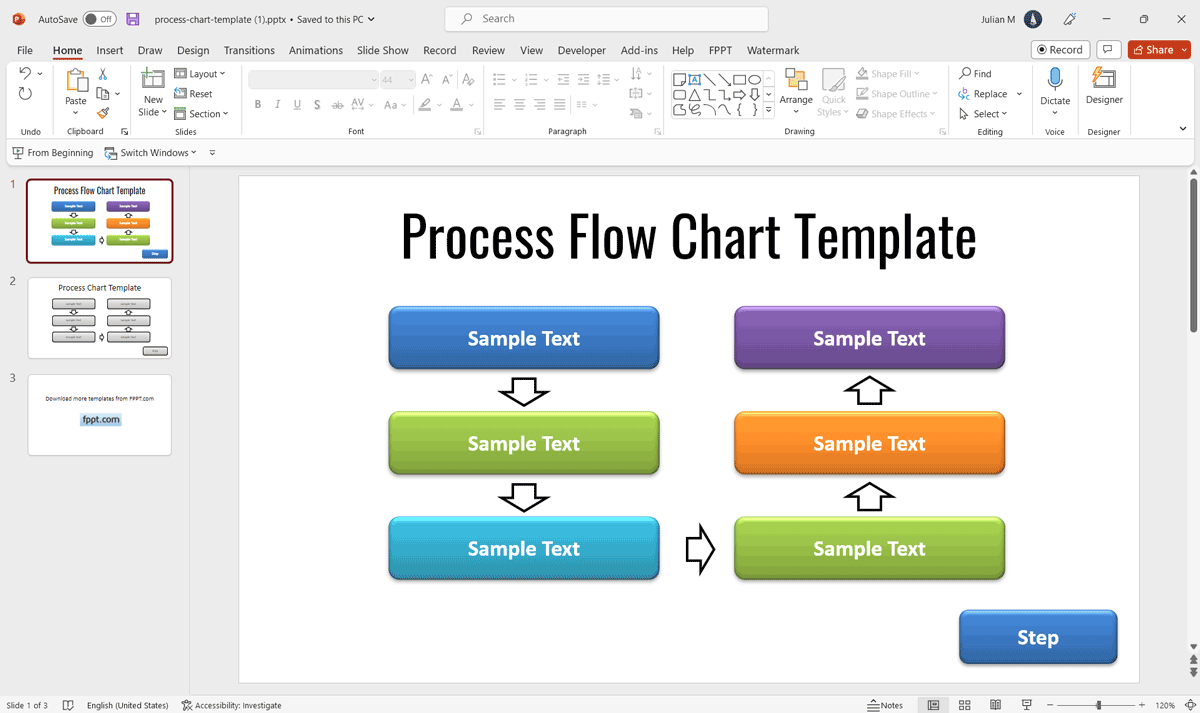Open the Font dialog launcher
This screenshot has height=713, width=1200.
pyautogui.click(x=477, y=132)
